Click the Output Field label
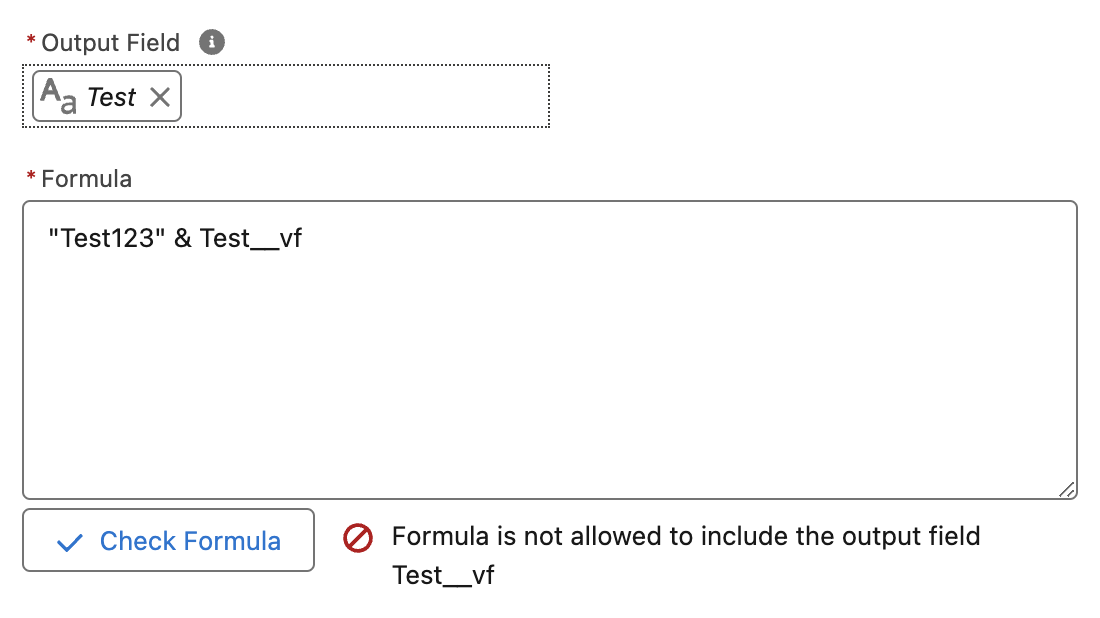 [x=110, y=42]
